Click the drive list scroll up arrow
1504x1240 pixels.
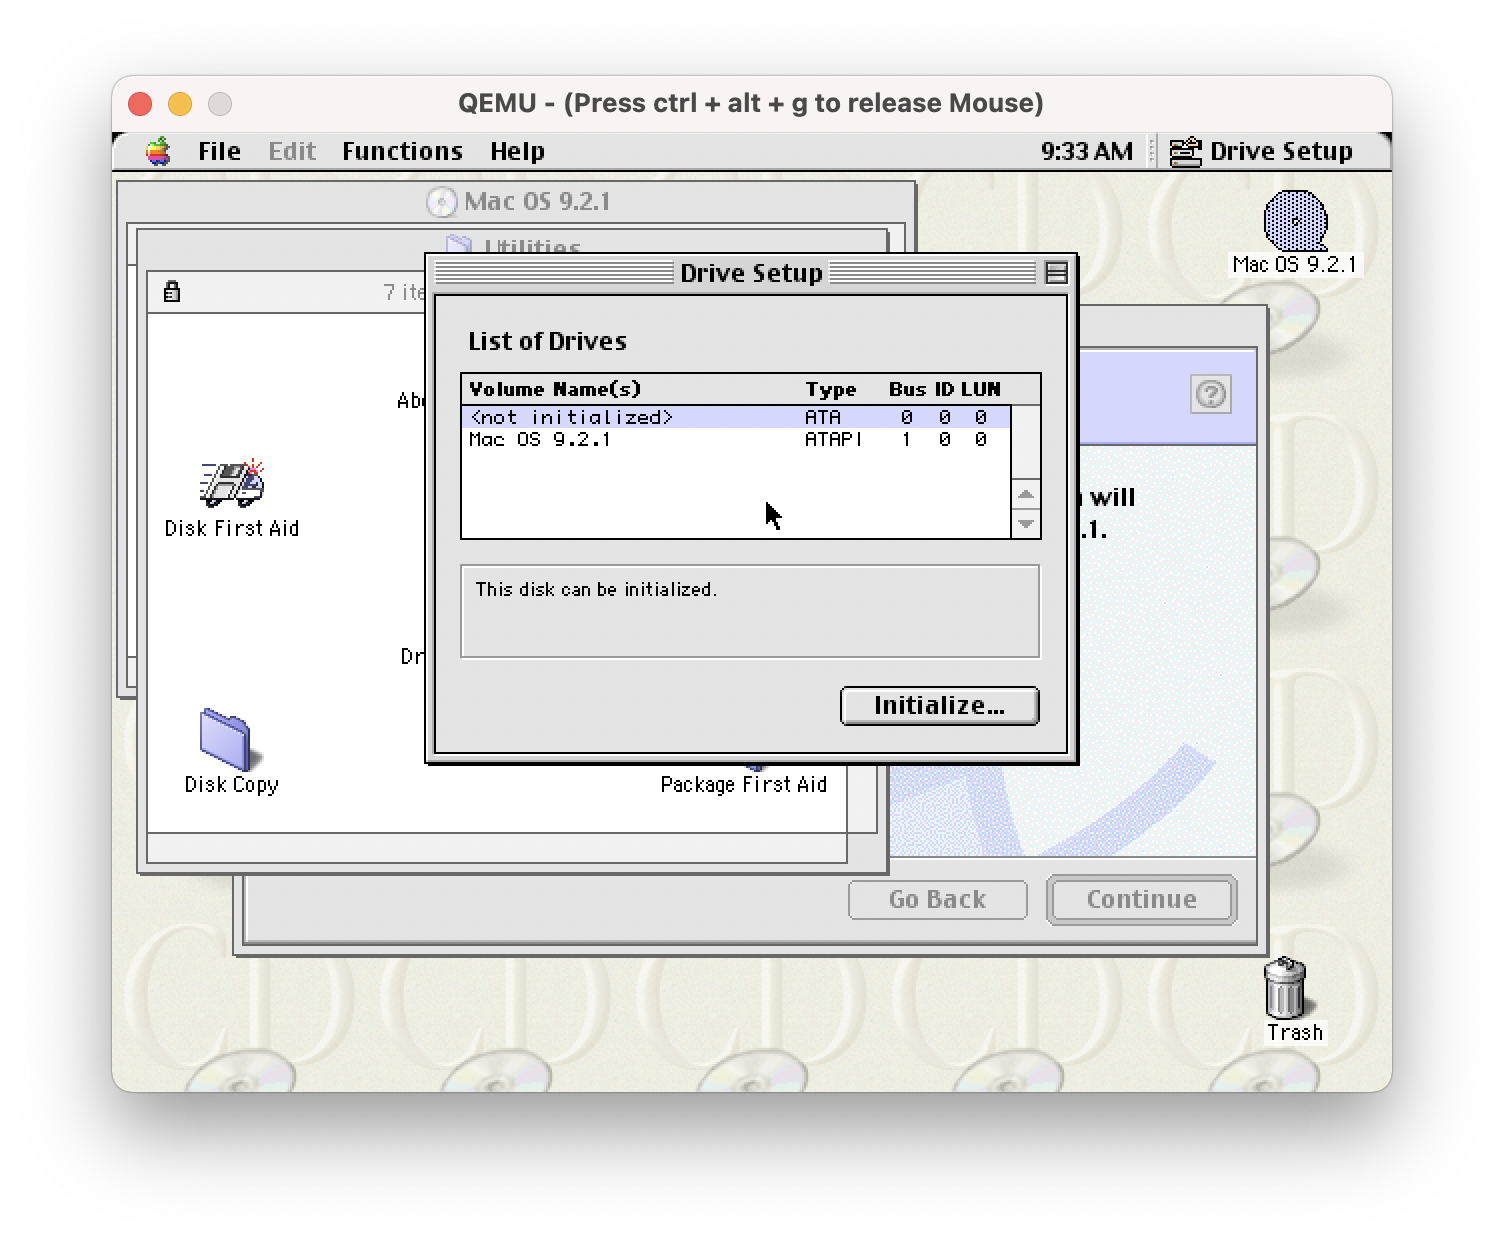pos(1026,495)
